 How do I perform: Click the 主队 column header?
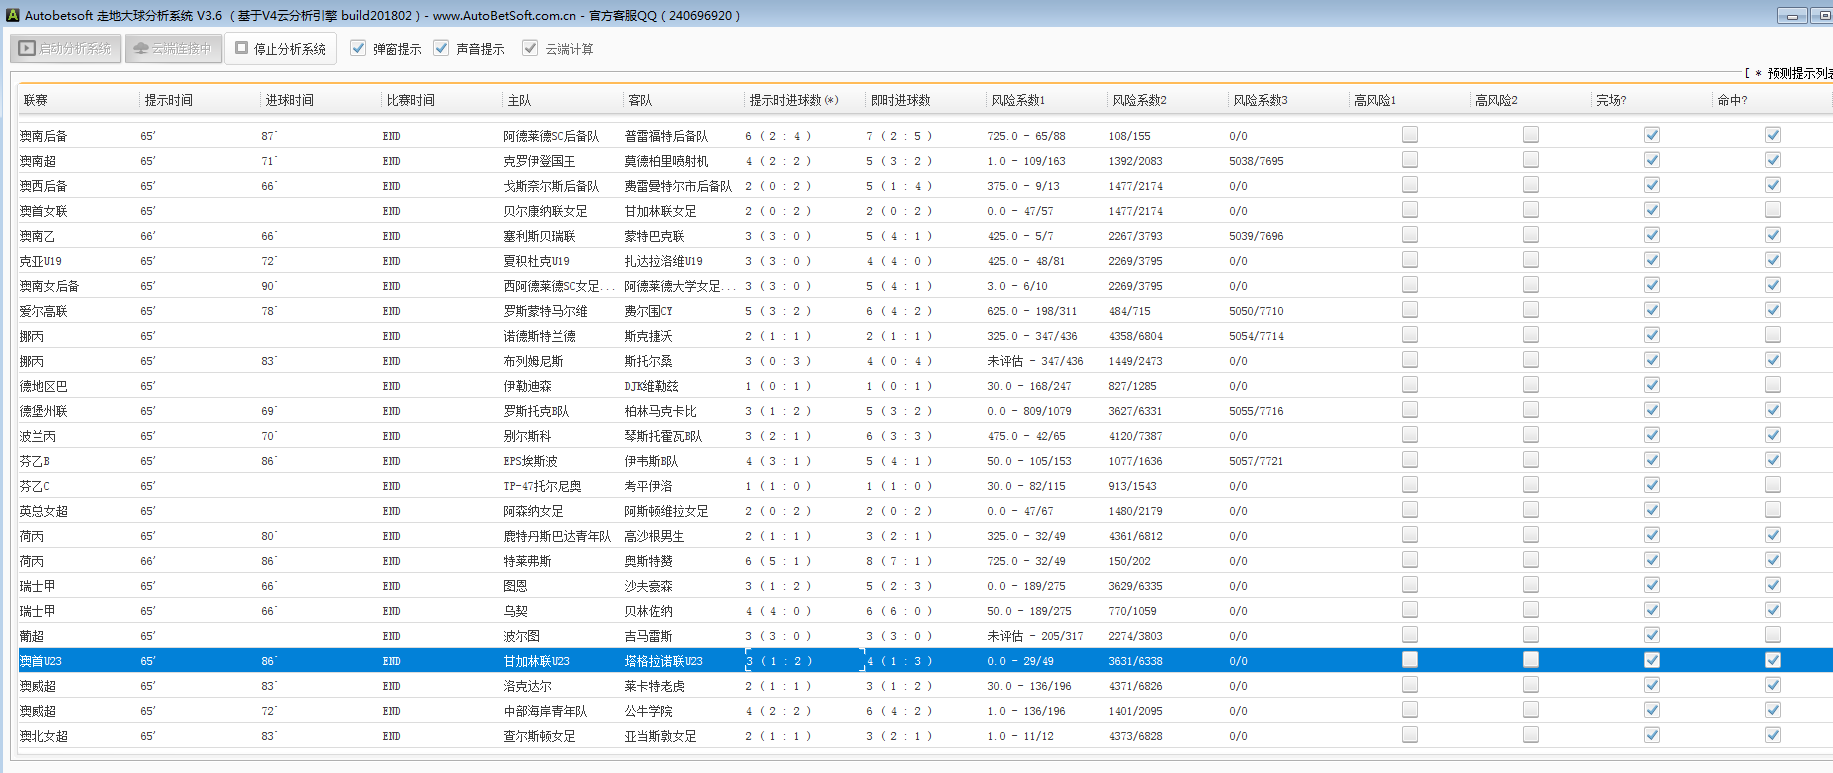coord(519,100)
